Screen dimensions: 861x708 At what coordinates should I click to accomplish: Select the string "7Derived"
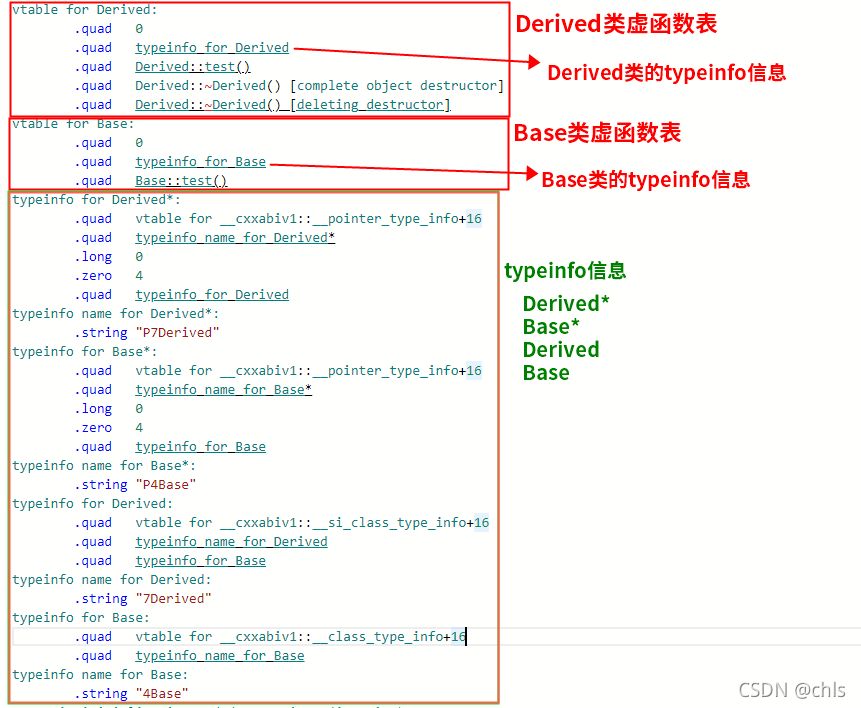click(174, 599)
